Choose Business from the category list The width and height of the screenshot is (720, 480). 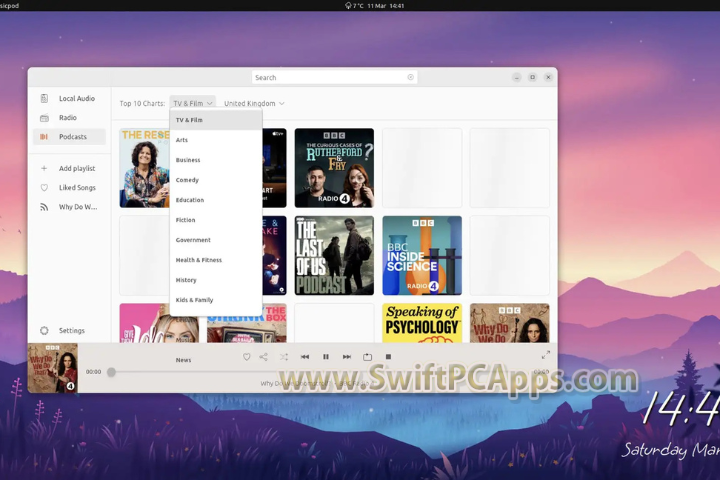pyautogui.click(x=216, y=160)
